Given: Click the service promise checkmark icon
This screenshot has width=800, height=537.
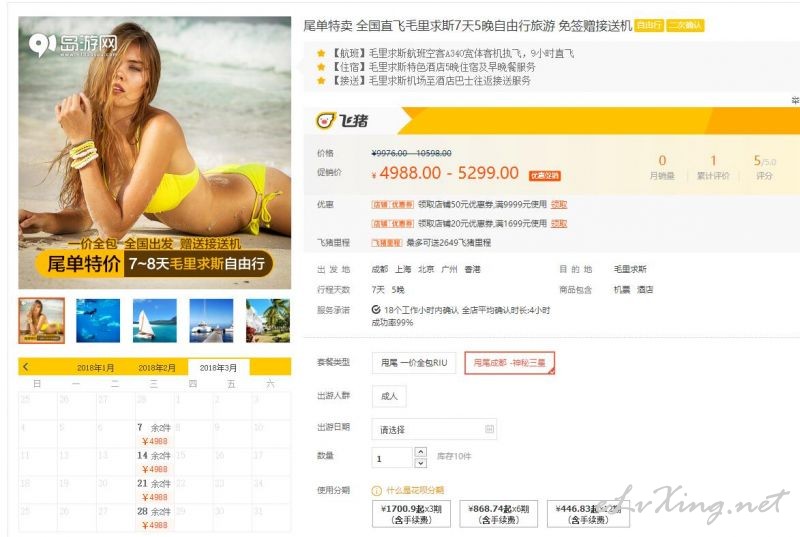Looking at the screenshot, I should pyautogui.click(x=376, y=310).
